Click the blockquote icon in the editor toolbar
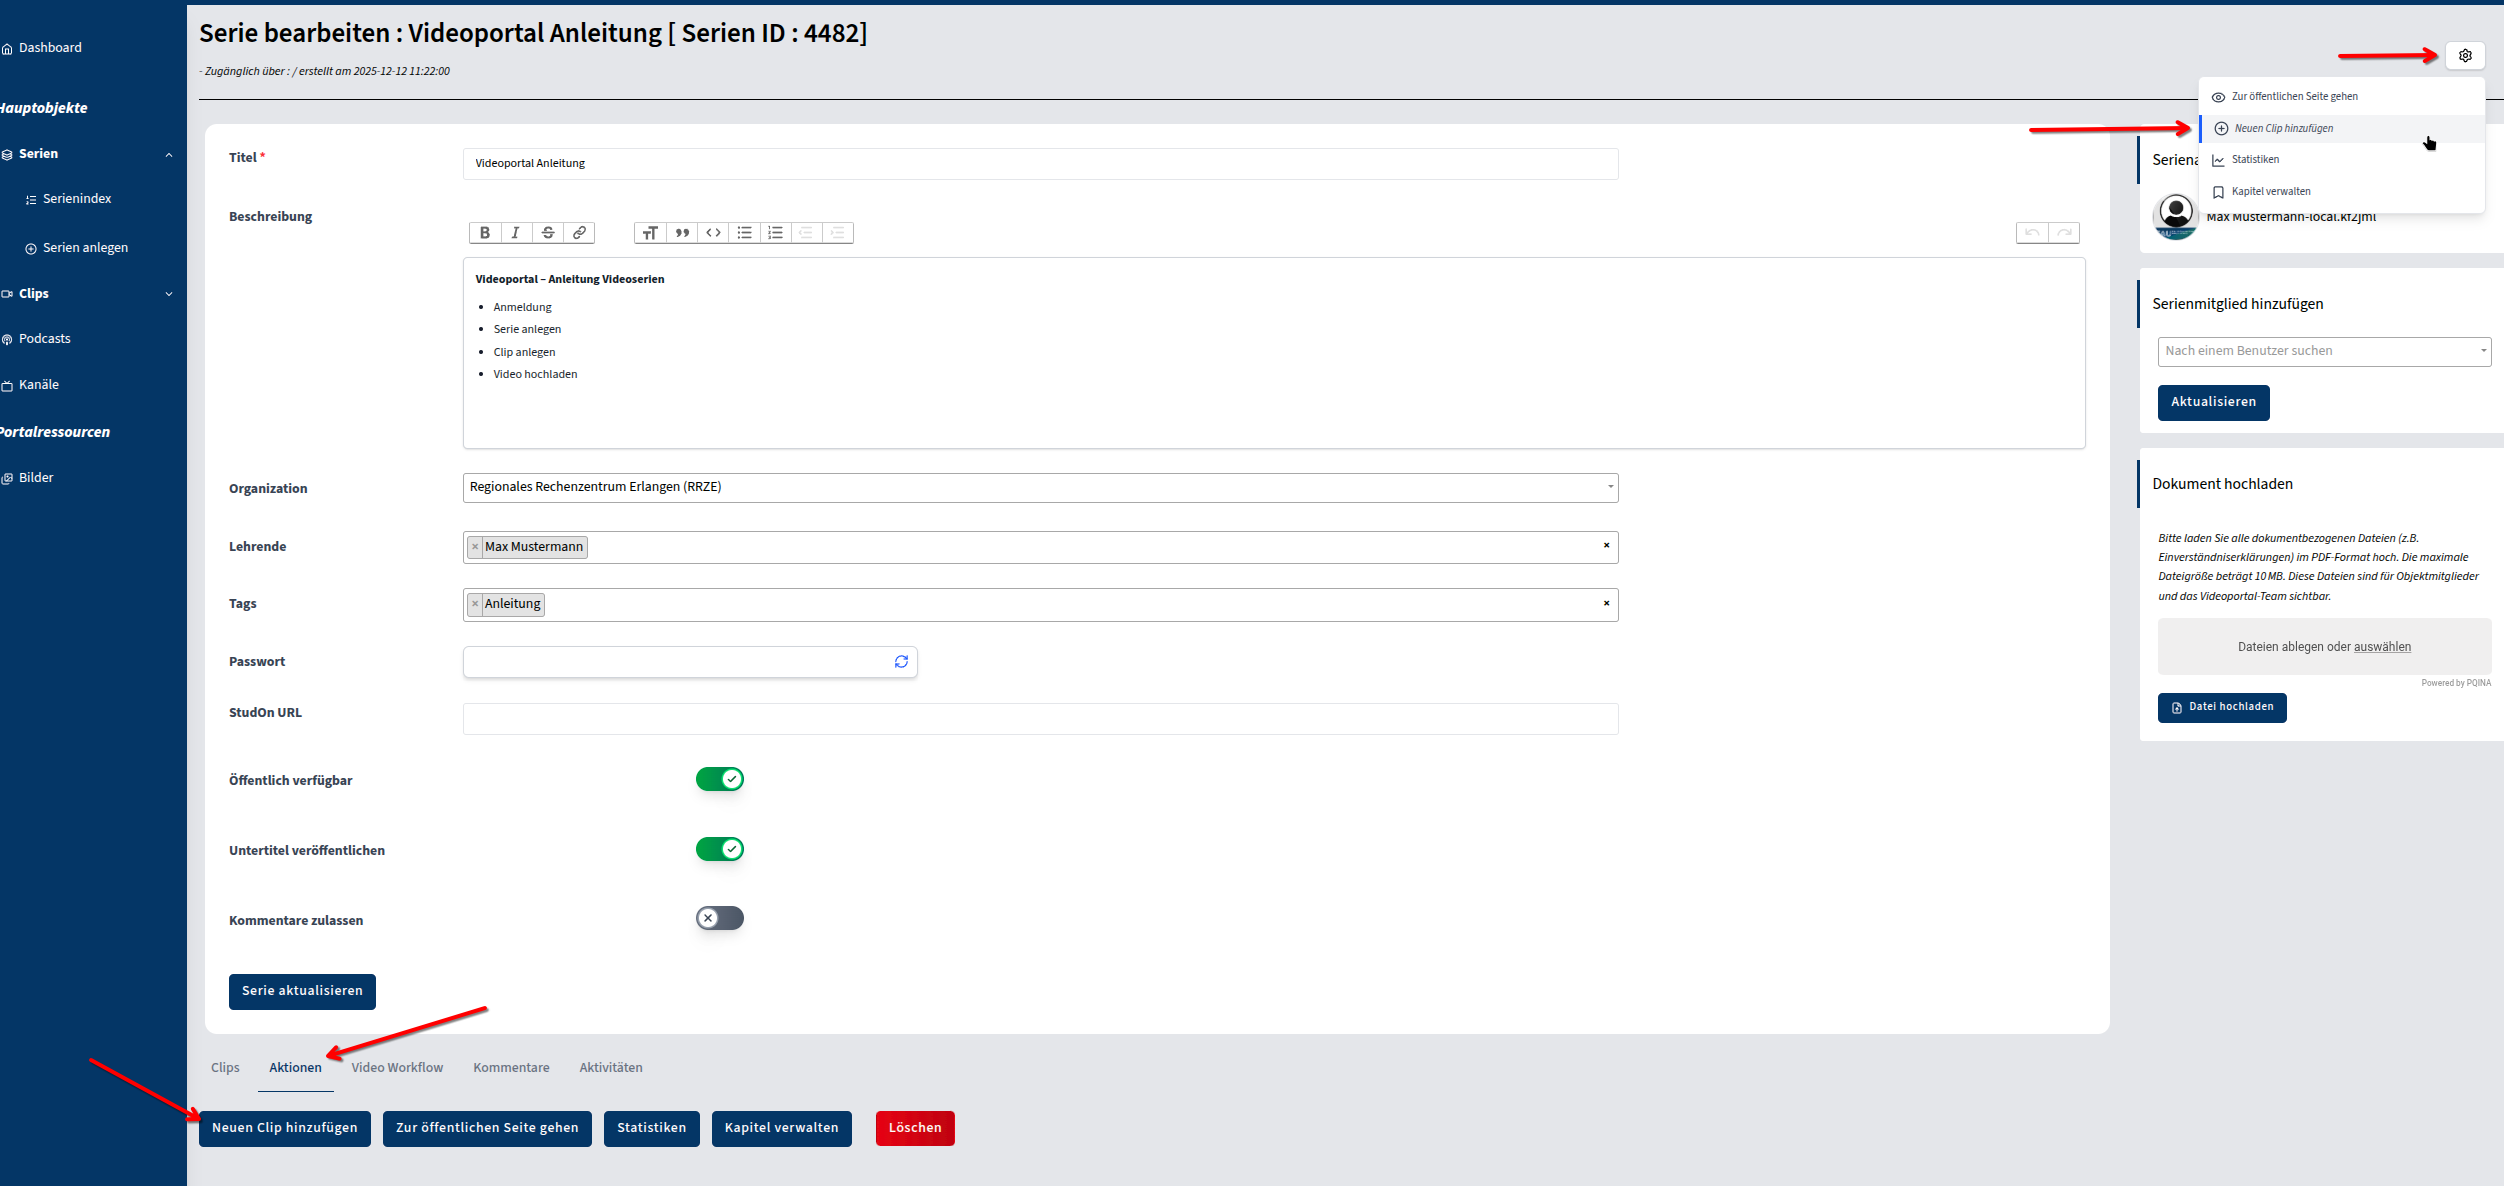 tap(682, 233)
